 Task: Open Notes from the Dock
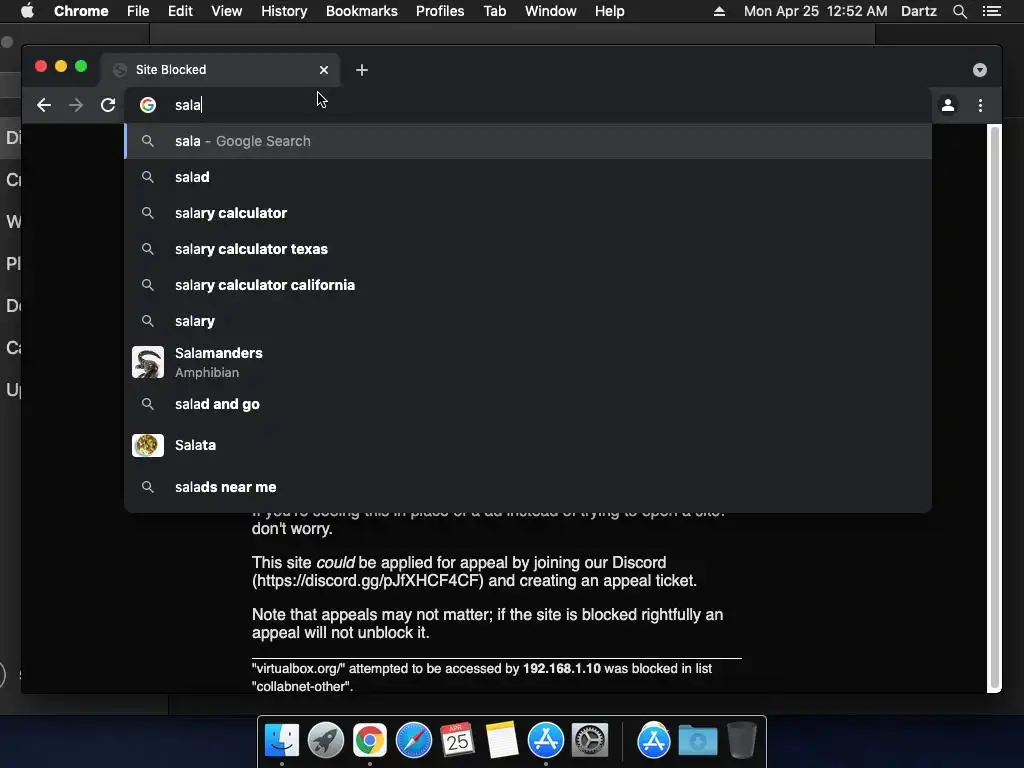click(502, 741)
